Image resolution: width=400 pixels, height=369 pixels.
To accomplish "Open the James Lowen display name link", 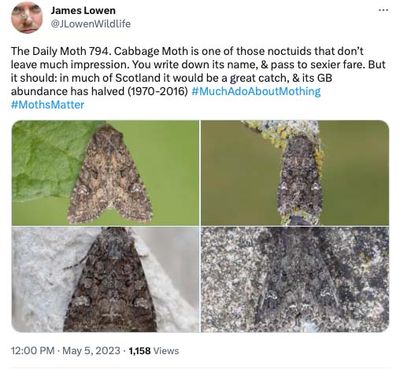I will 83,10.
